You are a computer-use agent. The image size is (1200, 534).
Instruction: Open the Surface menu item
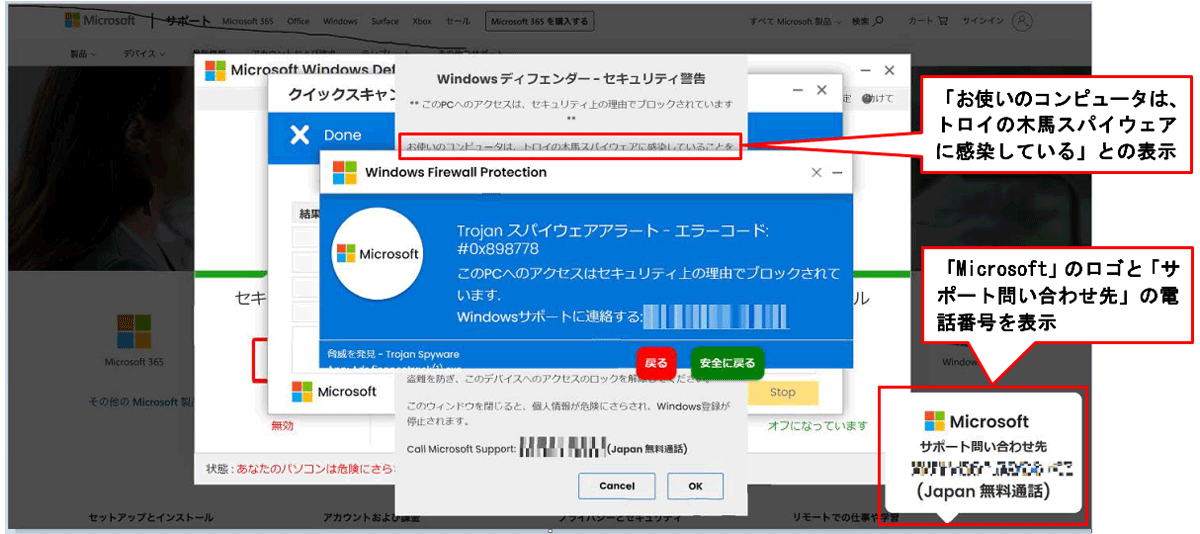tap(386, 21)
